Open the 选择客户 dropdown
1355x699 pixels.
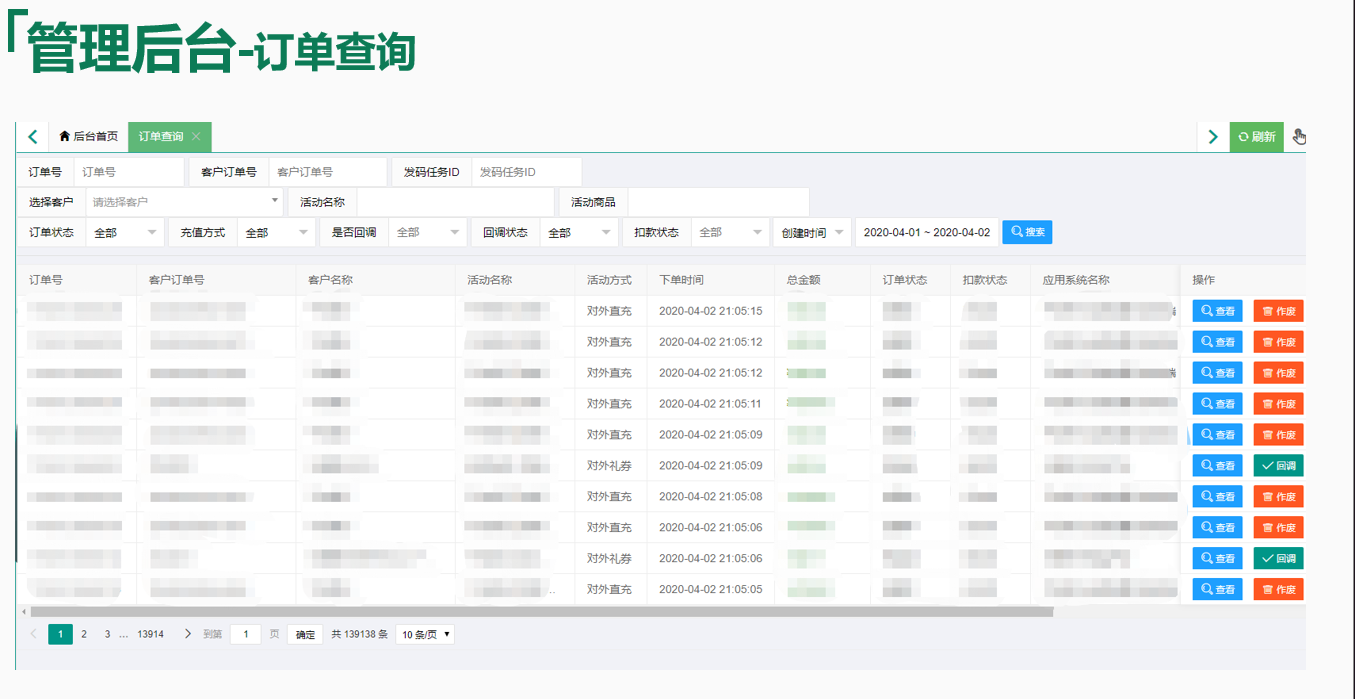[x=184, y=202]
